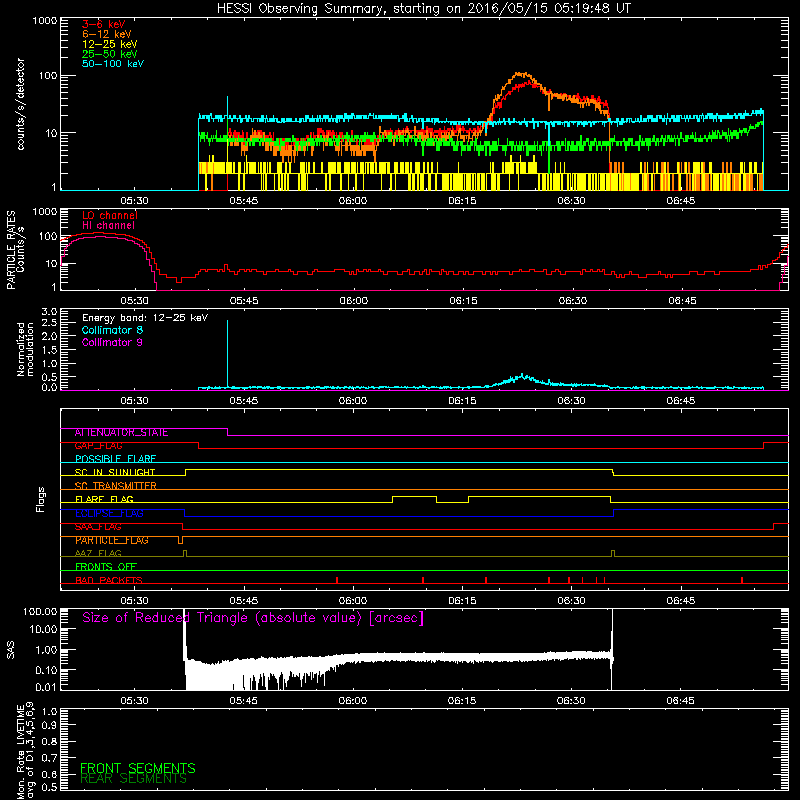This screenshot has width=800, height=800.
Task: Click the 'LO channel' legend label
Action: [110, 215]
